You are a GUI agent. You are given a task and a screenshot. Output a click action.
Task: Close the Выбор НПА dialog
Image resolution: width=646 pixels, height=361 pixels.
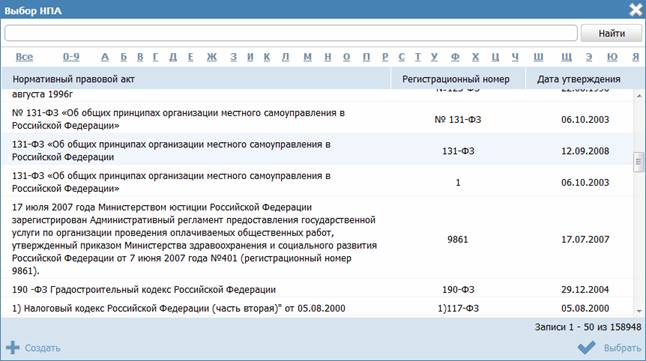point(636,9)
